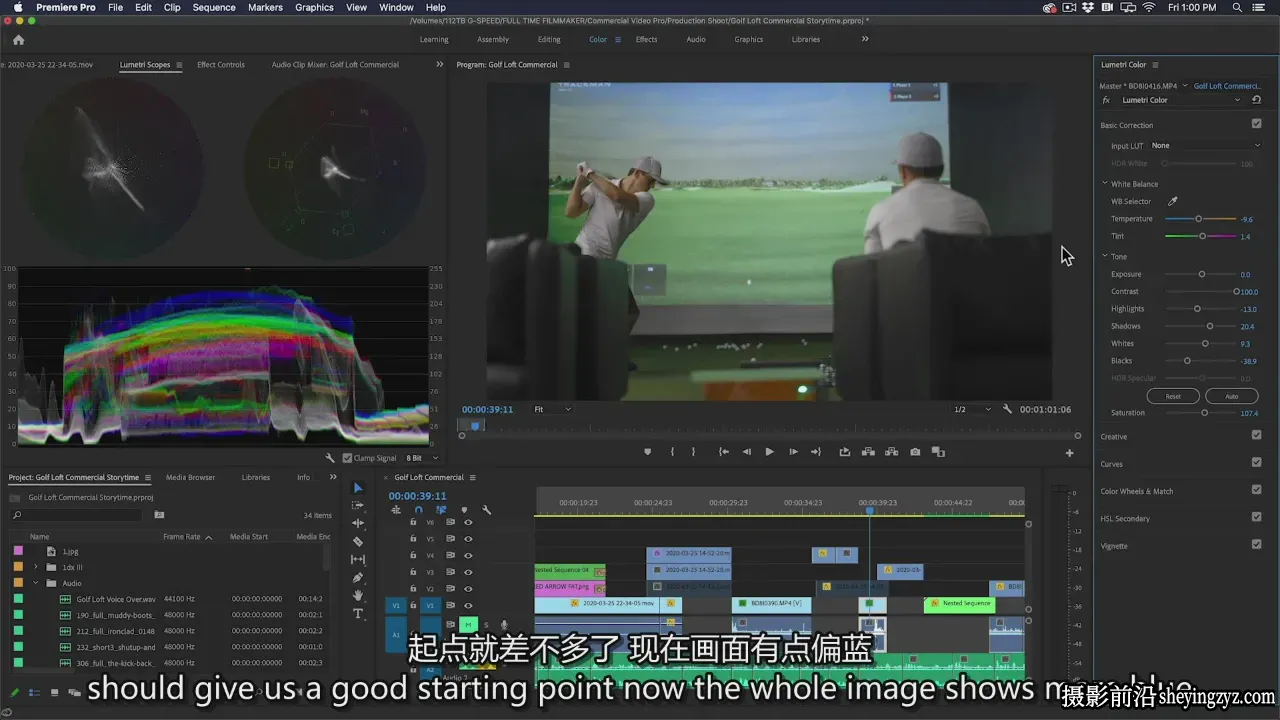Go to Home screen icon
The width and height of the screenshot is (1280, 720).
18,40
